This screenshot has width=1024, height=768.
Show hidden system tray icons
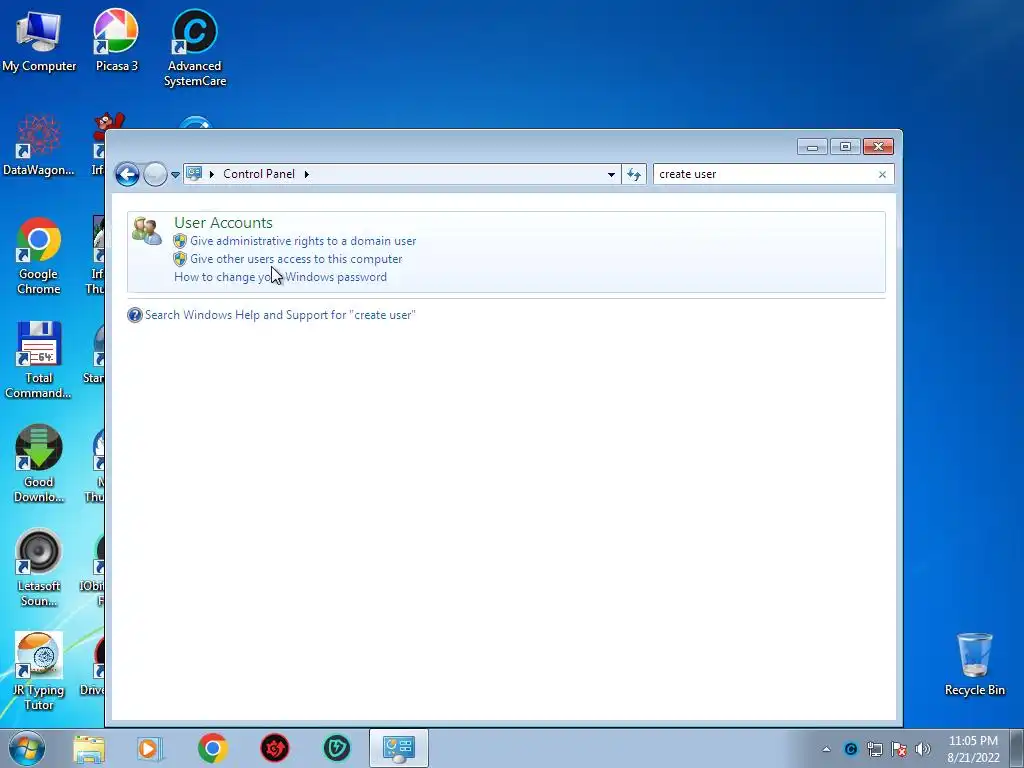point(826,749)
